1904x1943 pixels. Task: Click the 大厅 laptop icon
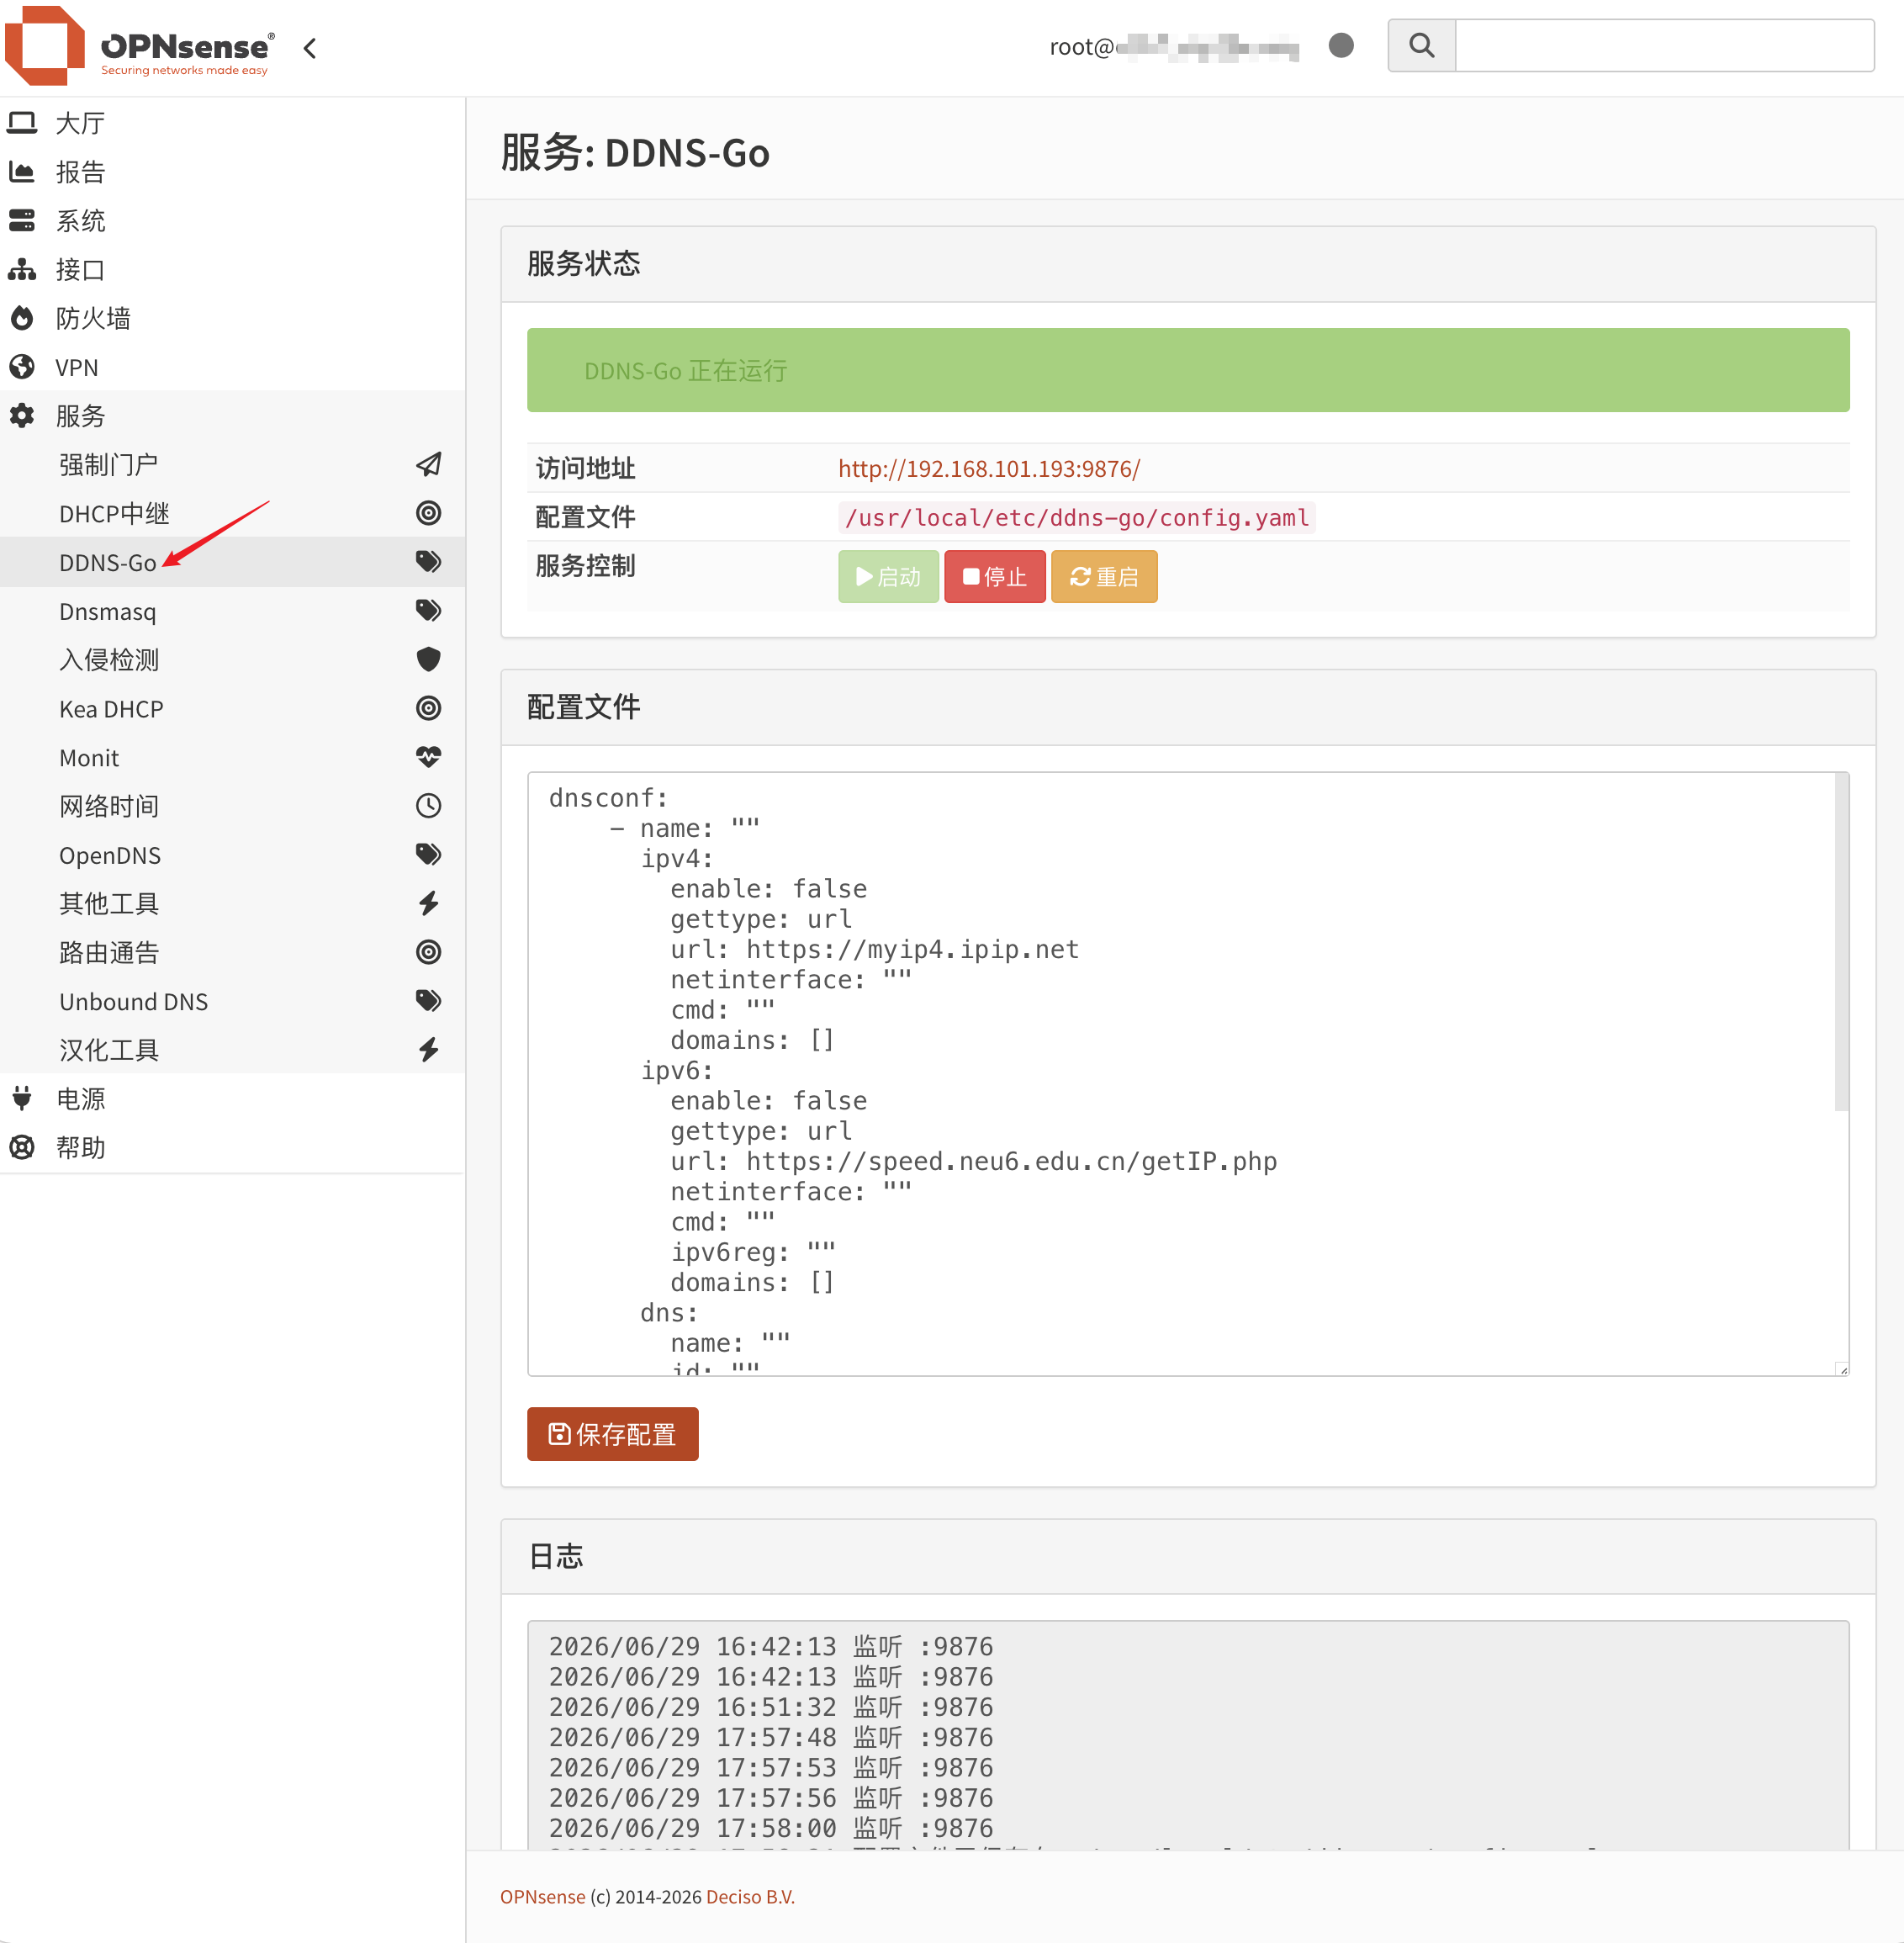pos(22,122)
